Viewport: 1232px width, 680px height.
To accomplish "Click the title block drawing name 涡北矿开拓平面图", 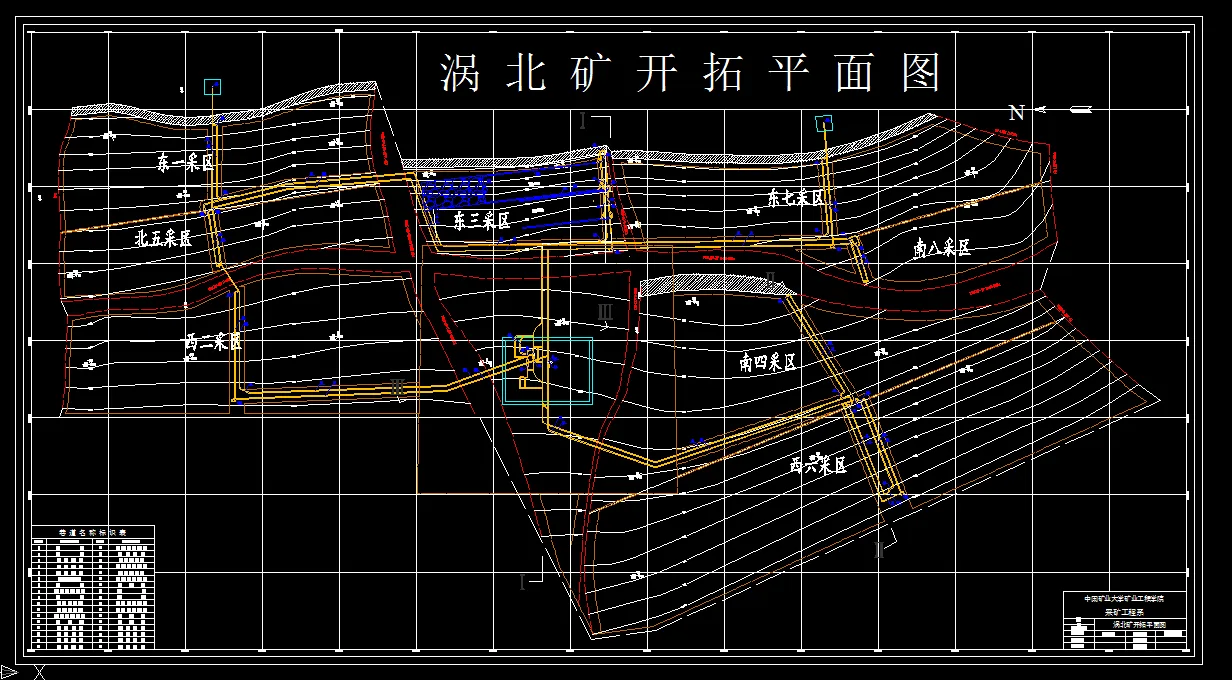I will tap(1139, 624).
